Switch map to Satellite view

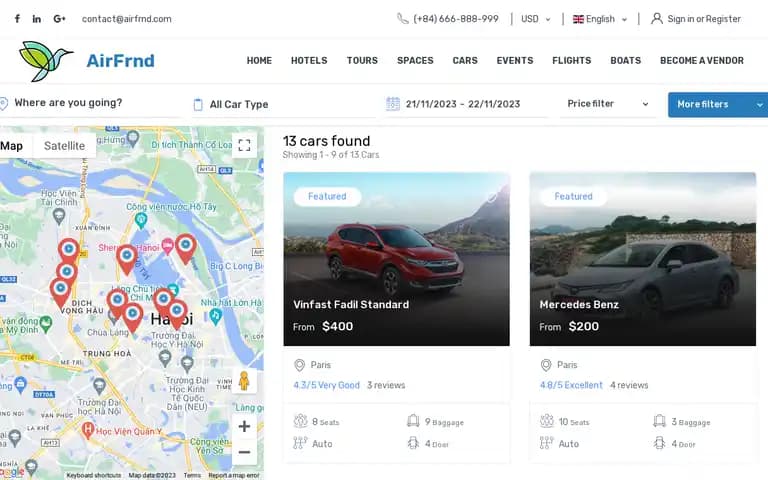pyautogui.click(x=64, y=146)
